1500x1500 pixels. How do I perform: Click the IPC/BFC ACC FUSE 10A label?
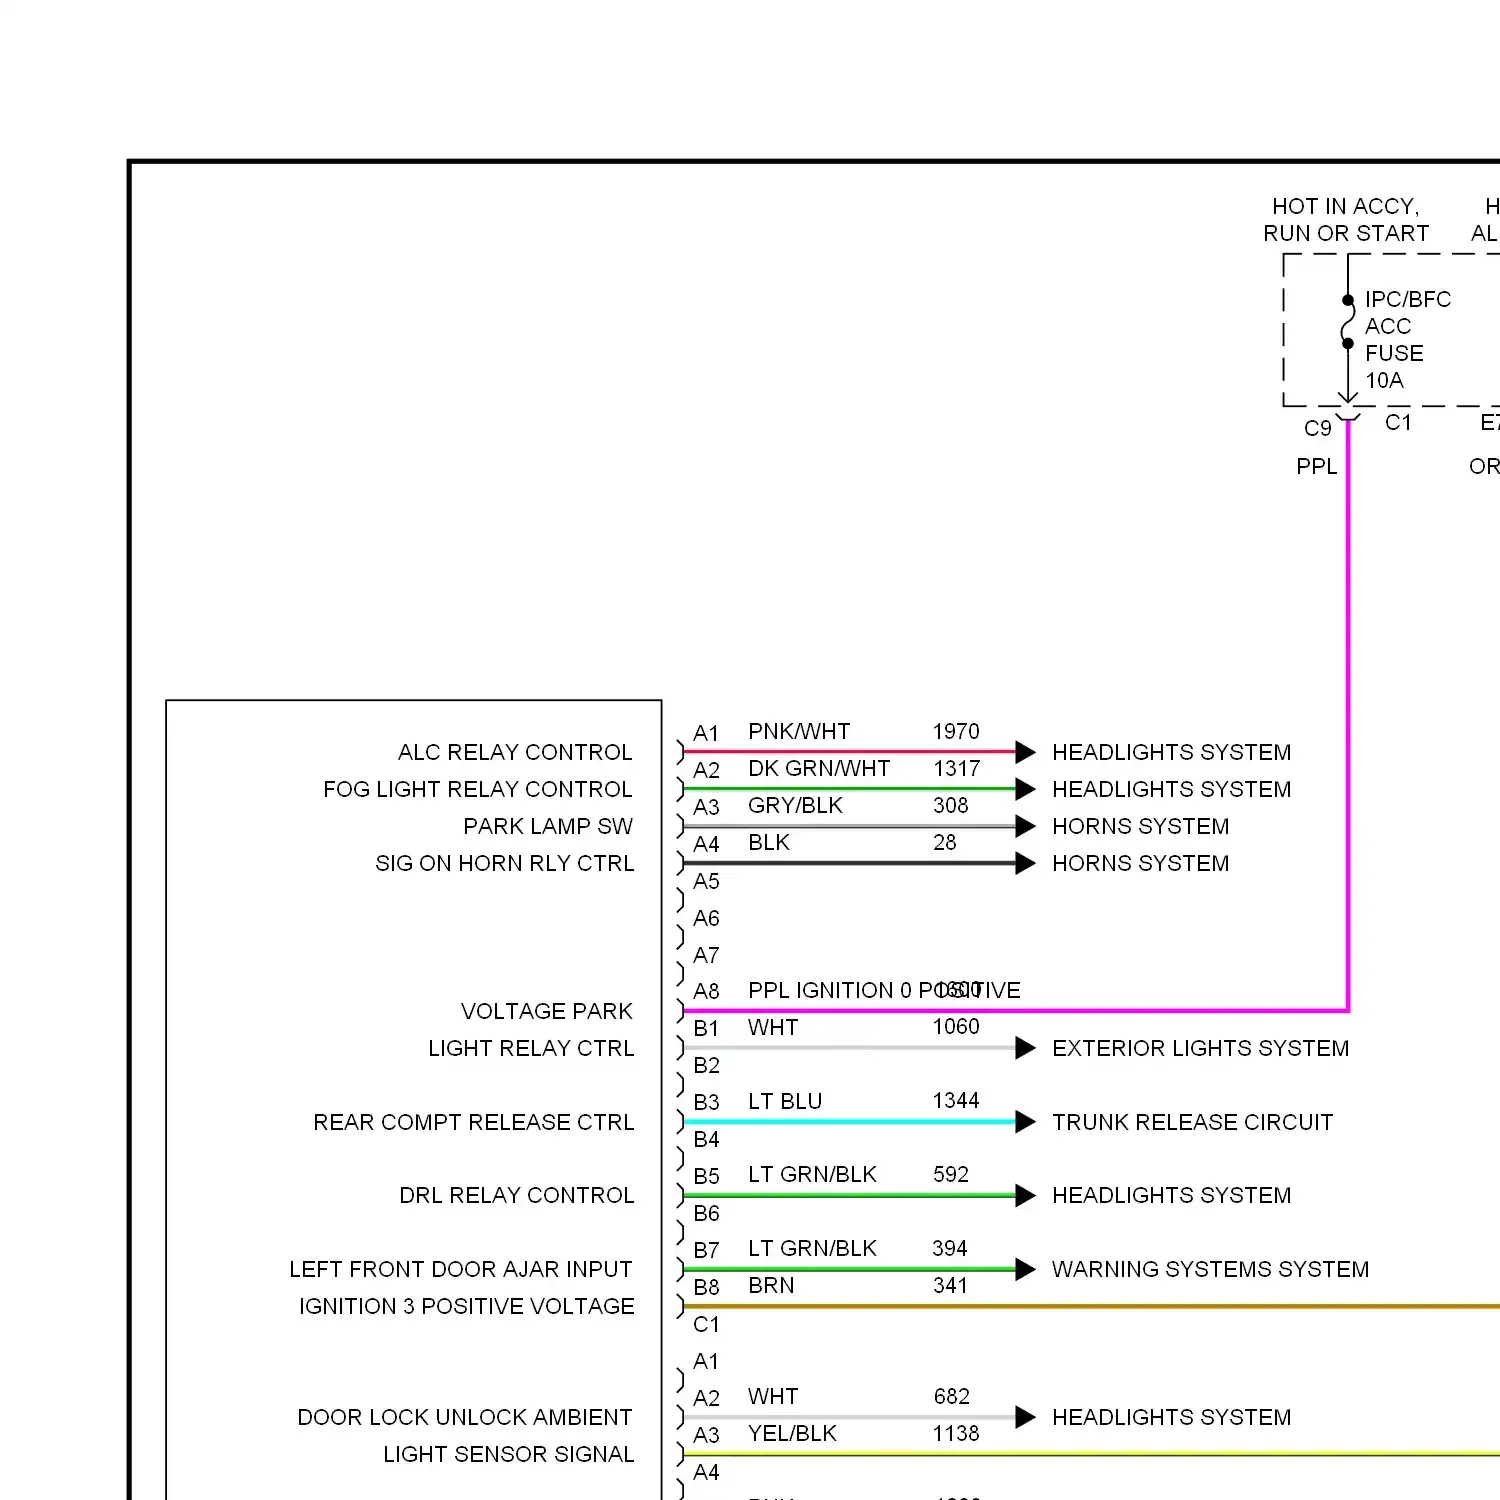pos(1408,339)
